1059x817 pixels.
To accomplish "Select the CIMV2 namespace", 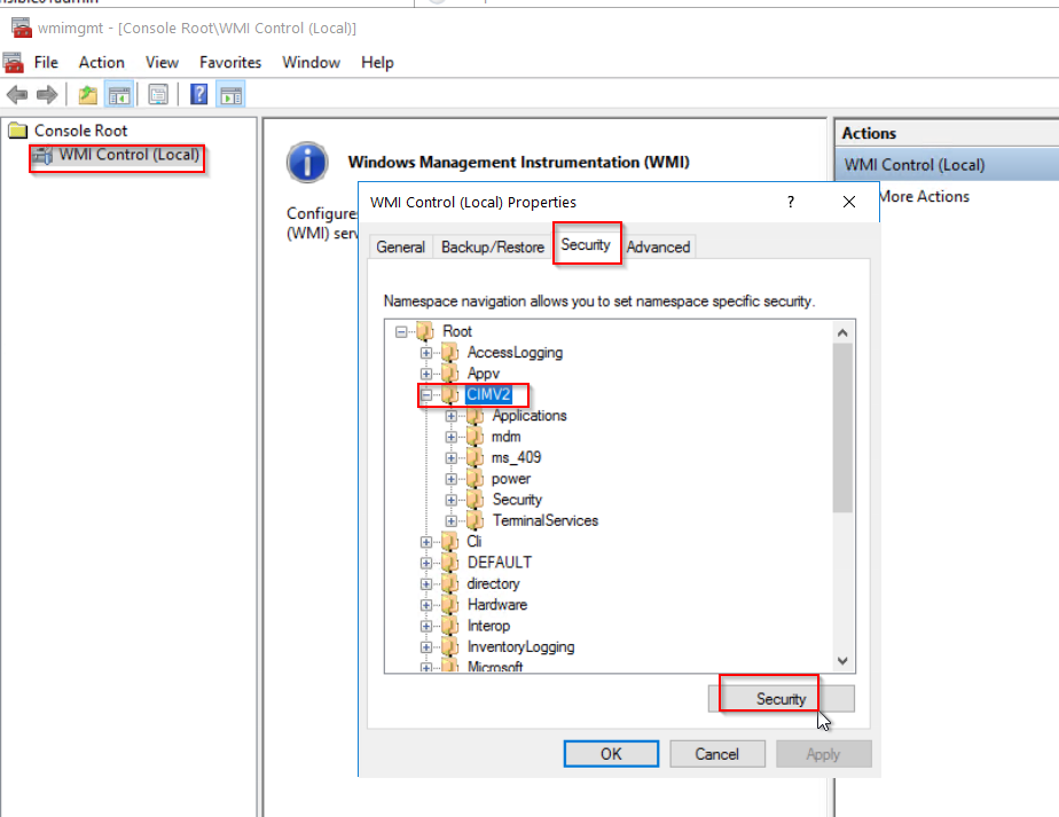I will coord(488,394).
